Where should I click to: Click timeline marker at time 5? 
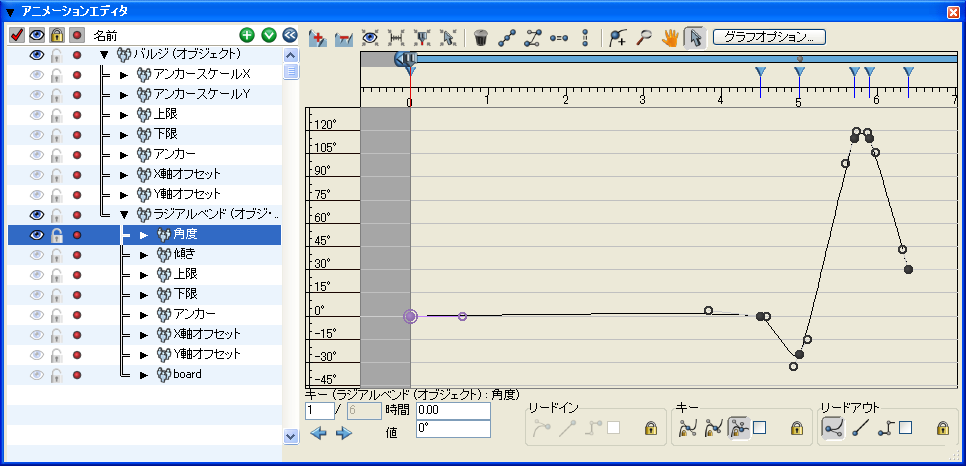click(800, 72)
